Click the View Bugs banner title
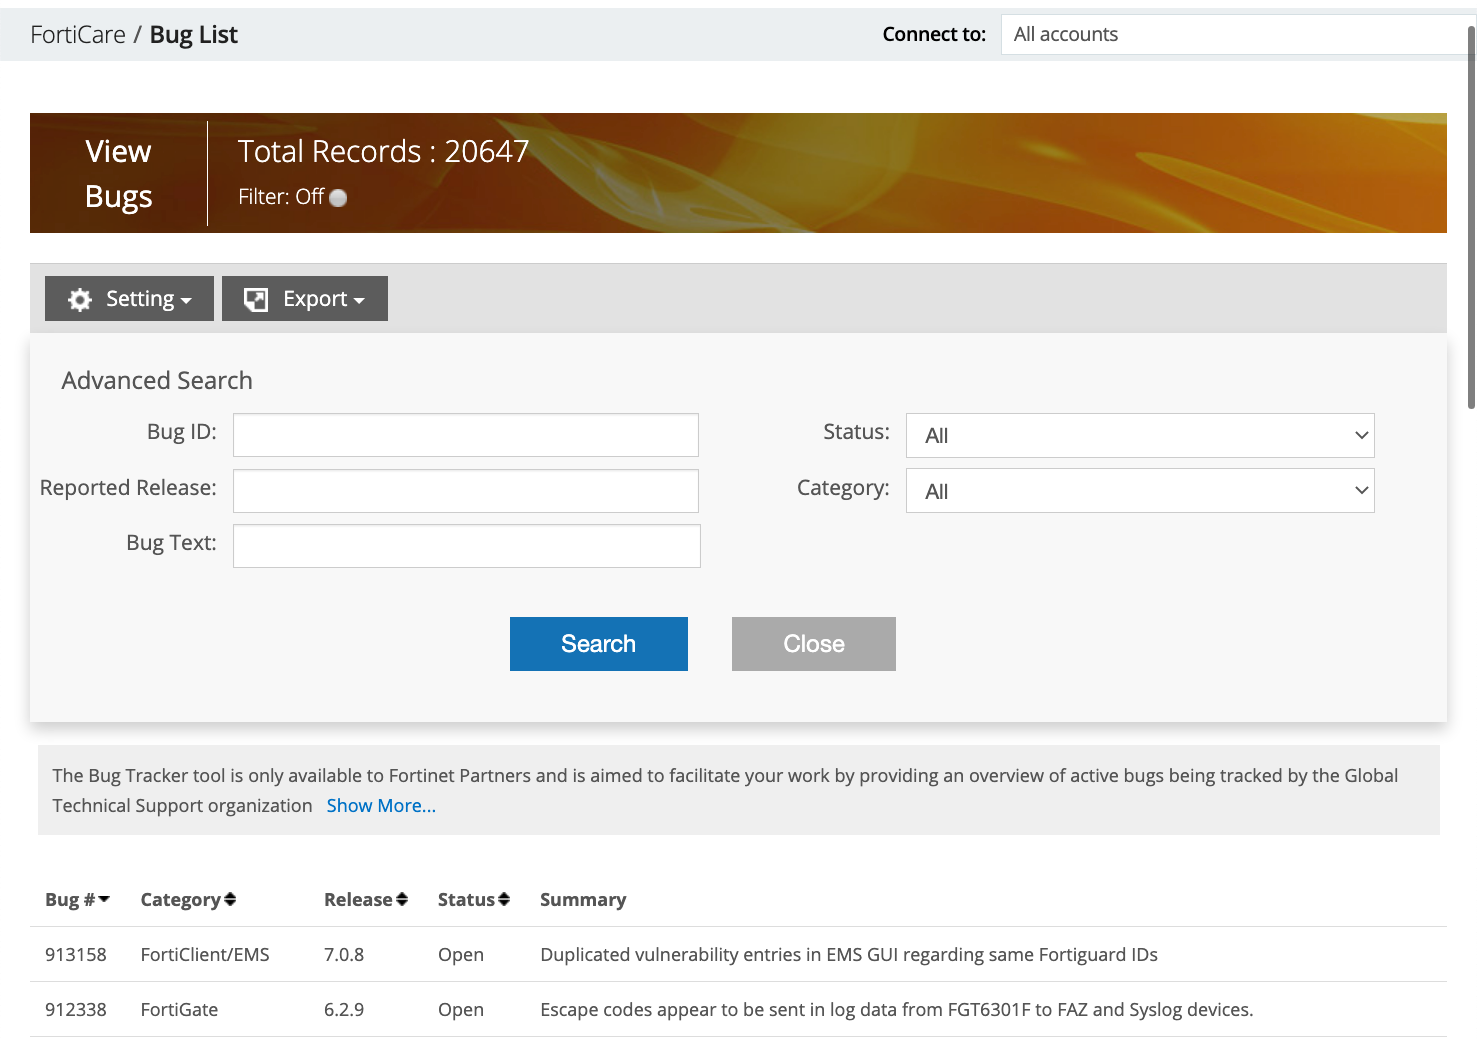 pos(119,174)
